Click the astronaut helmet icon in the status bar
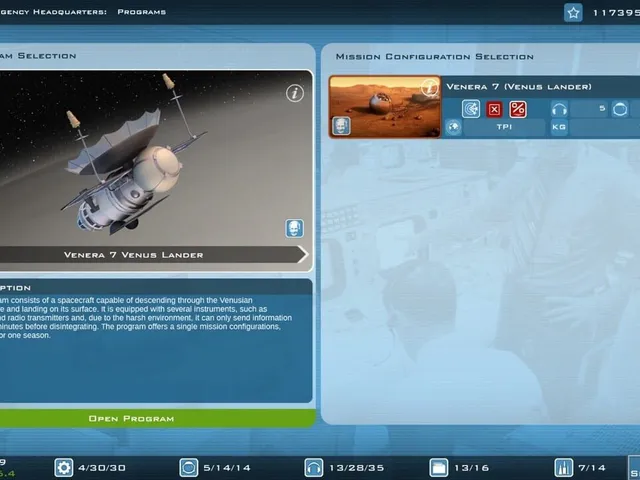This screenshot has width=640, height=480. pos(189,468)
